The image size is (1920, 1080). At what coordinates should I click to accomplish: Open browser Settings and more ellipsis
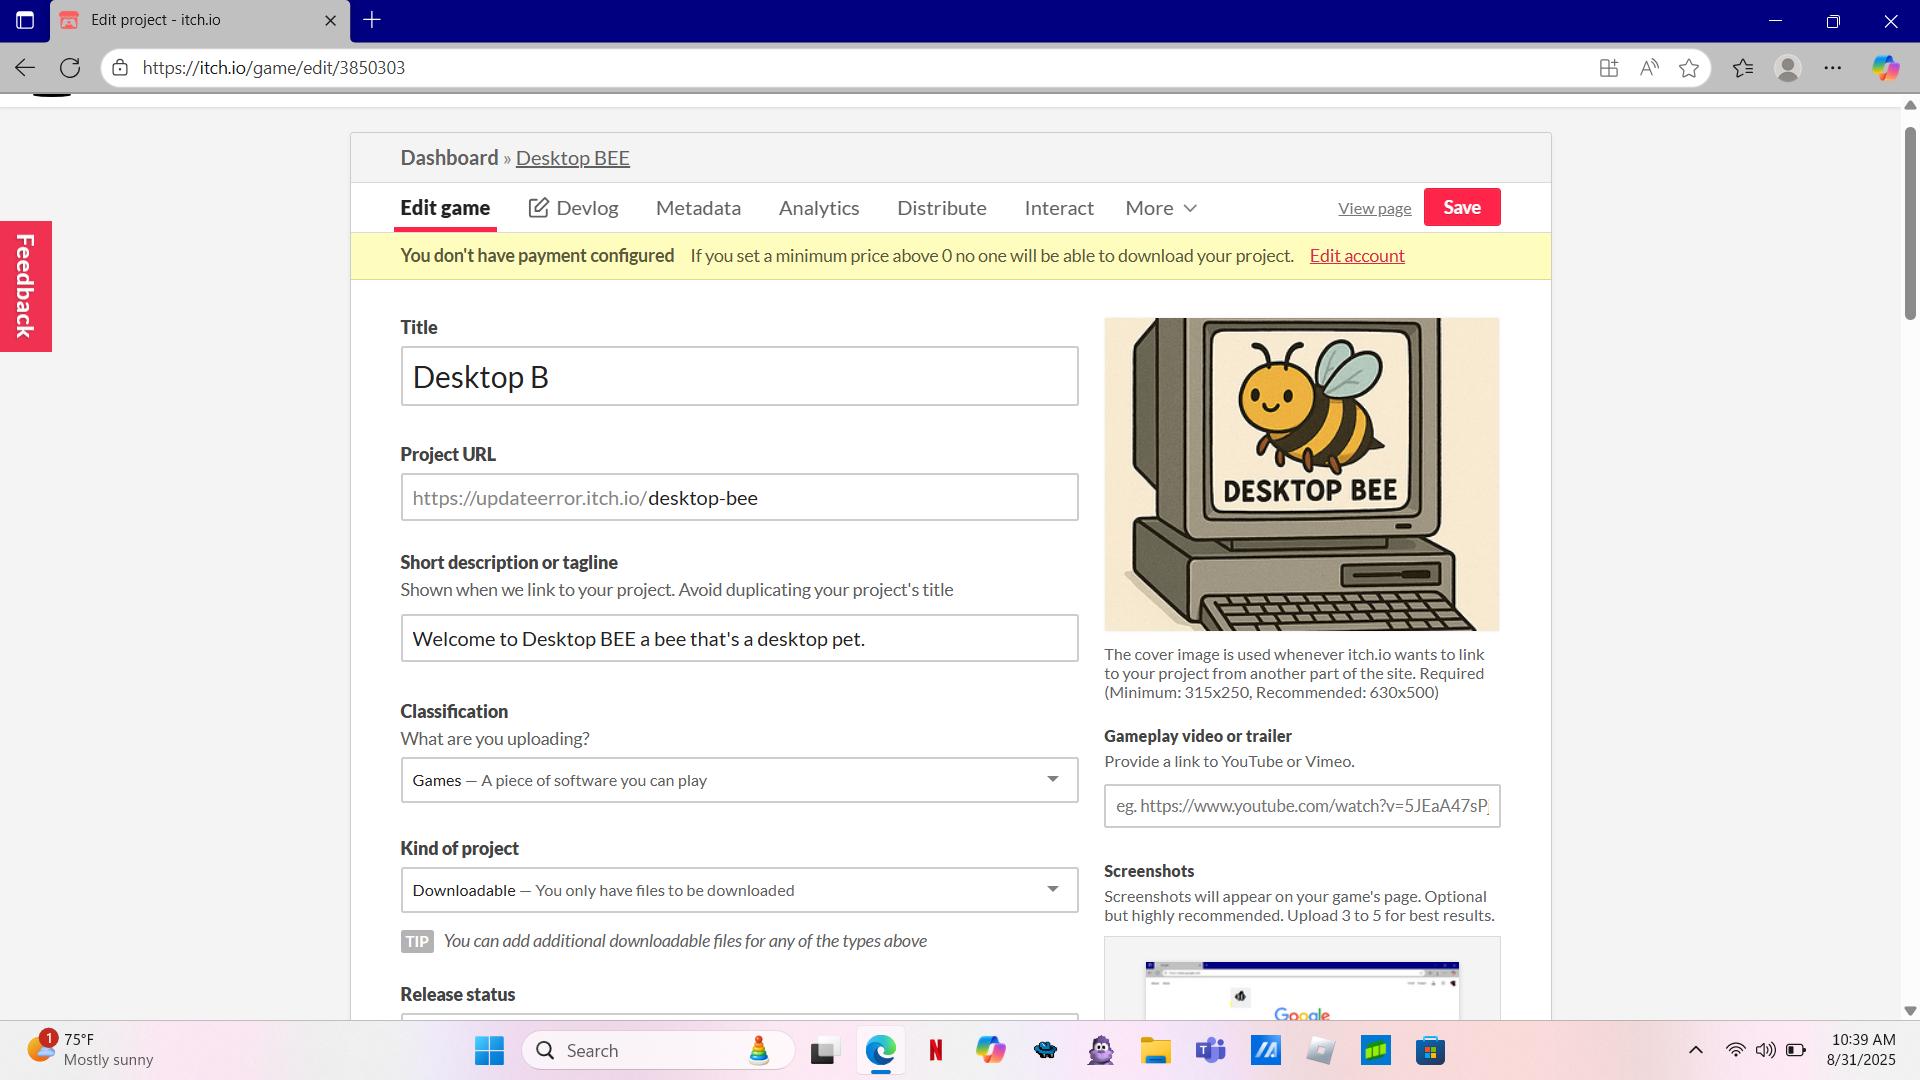1832,68
